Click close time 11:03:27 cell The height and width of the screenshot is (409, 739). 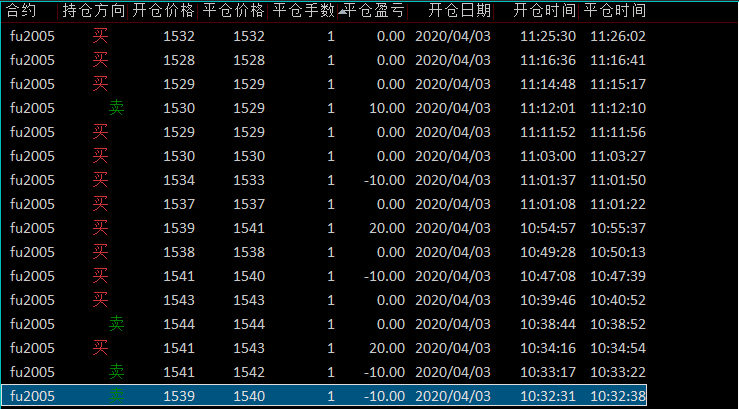618,156
